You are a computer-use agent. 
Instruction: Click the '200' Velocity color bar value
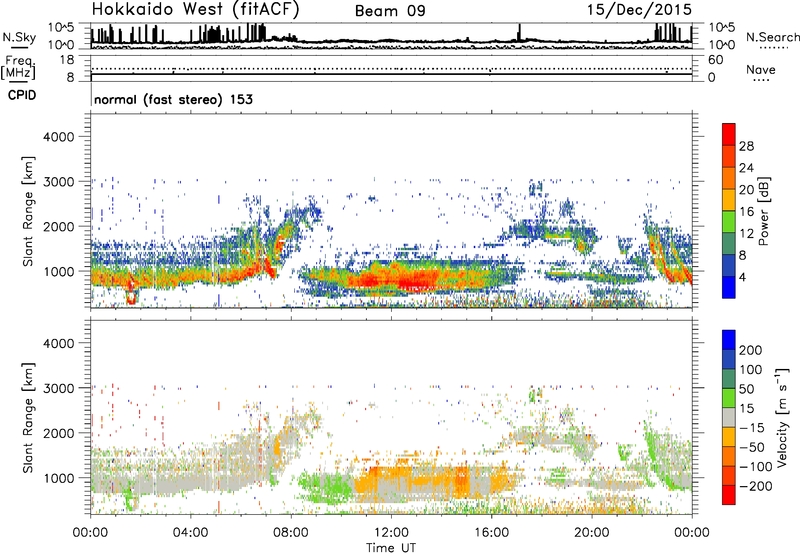pos(751,350)
